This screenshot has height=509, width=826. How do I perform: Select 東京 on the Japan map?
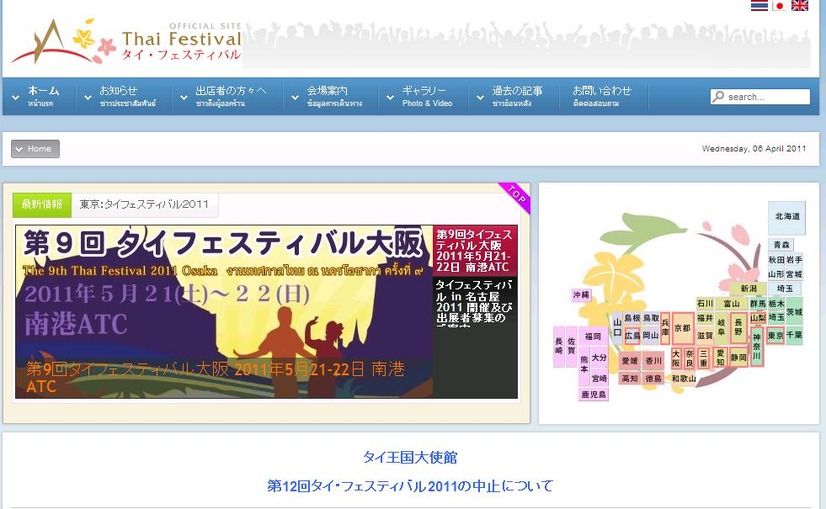click(775, 336)
